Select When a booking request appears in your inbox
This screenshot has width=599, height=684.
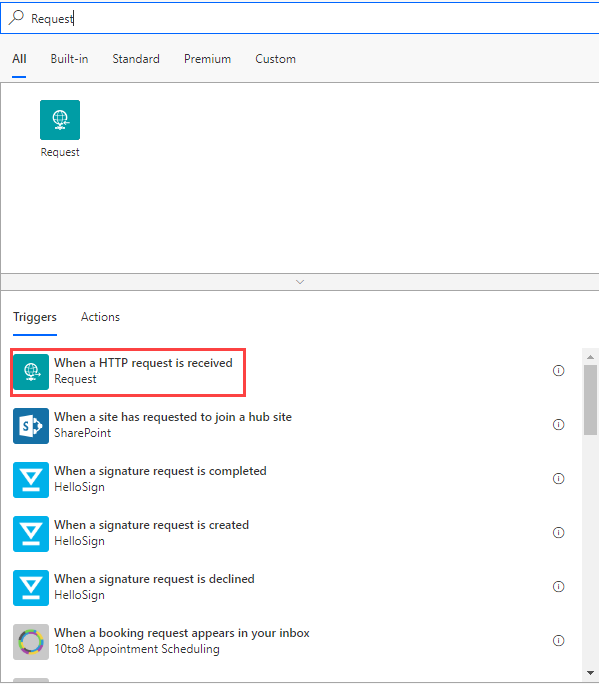click(181, 633)
